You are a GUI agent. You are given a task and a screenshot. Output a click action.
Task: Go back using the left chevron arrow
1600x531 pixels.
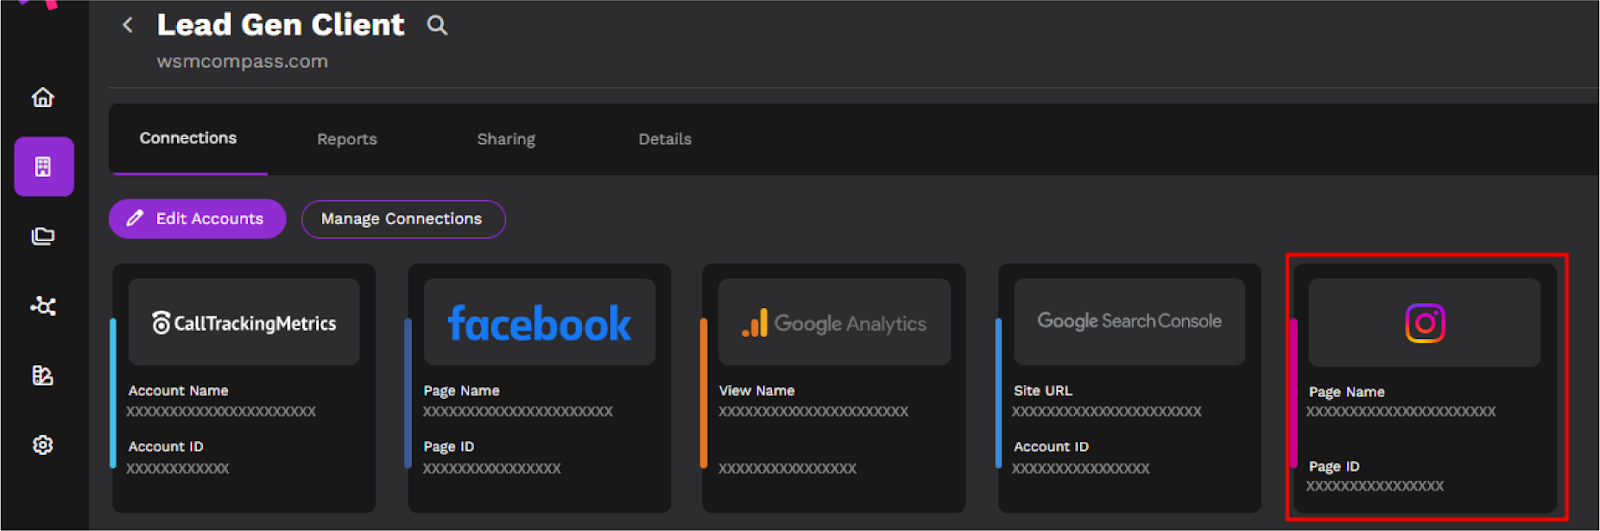click(127, 25)
